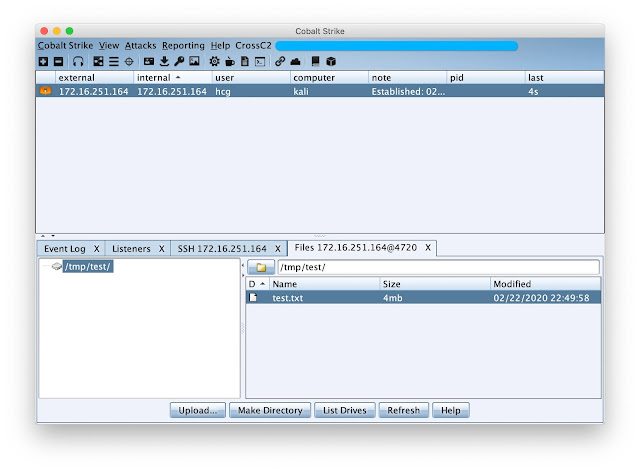This screenshot has height=471, width=640.
Task: Switch to session table view icon
Action: [x=113, y=62]
